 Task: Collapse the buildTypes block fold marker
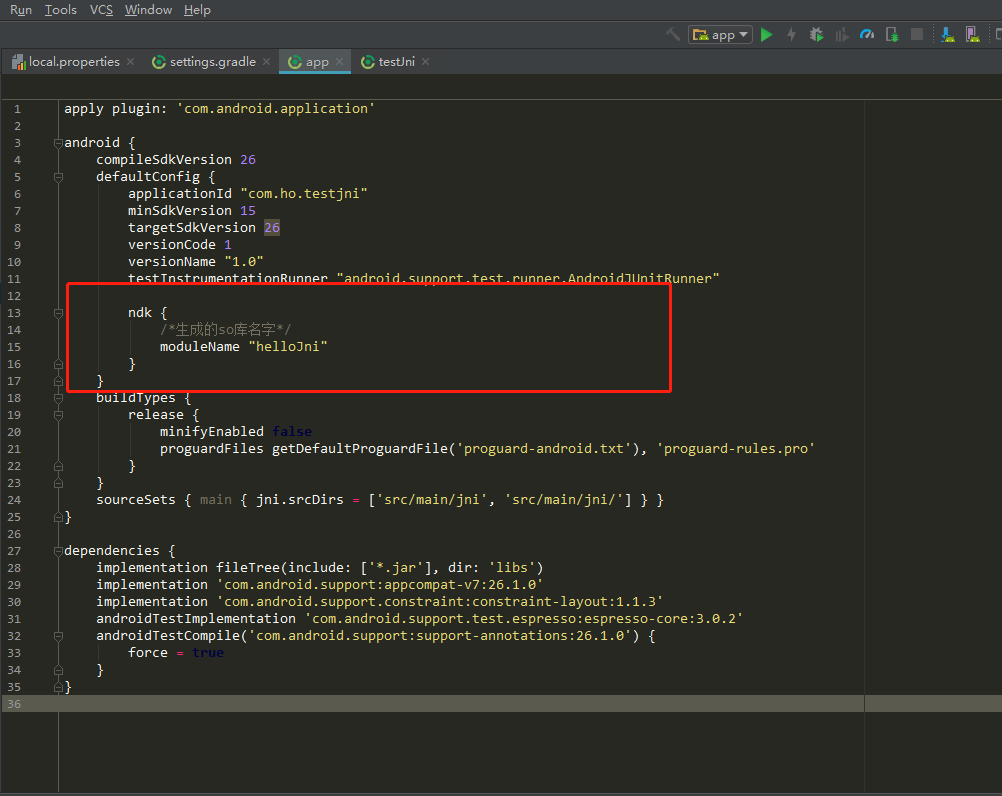tap(58, 398)
